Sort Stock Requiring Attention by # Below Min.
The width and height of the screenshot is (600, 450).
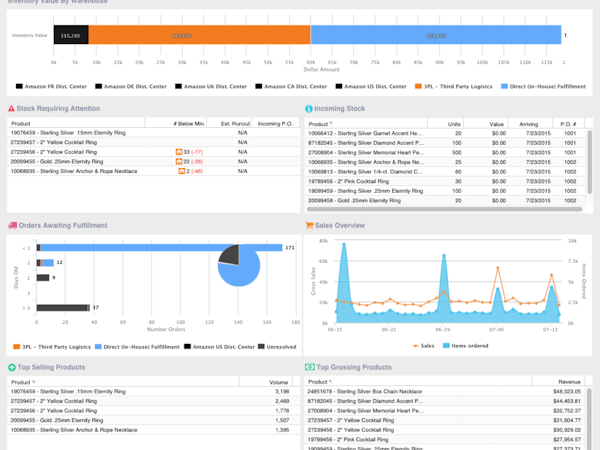(x=176, y=124)
